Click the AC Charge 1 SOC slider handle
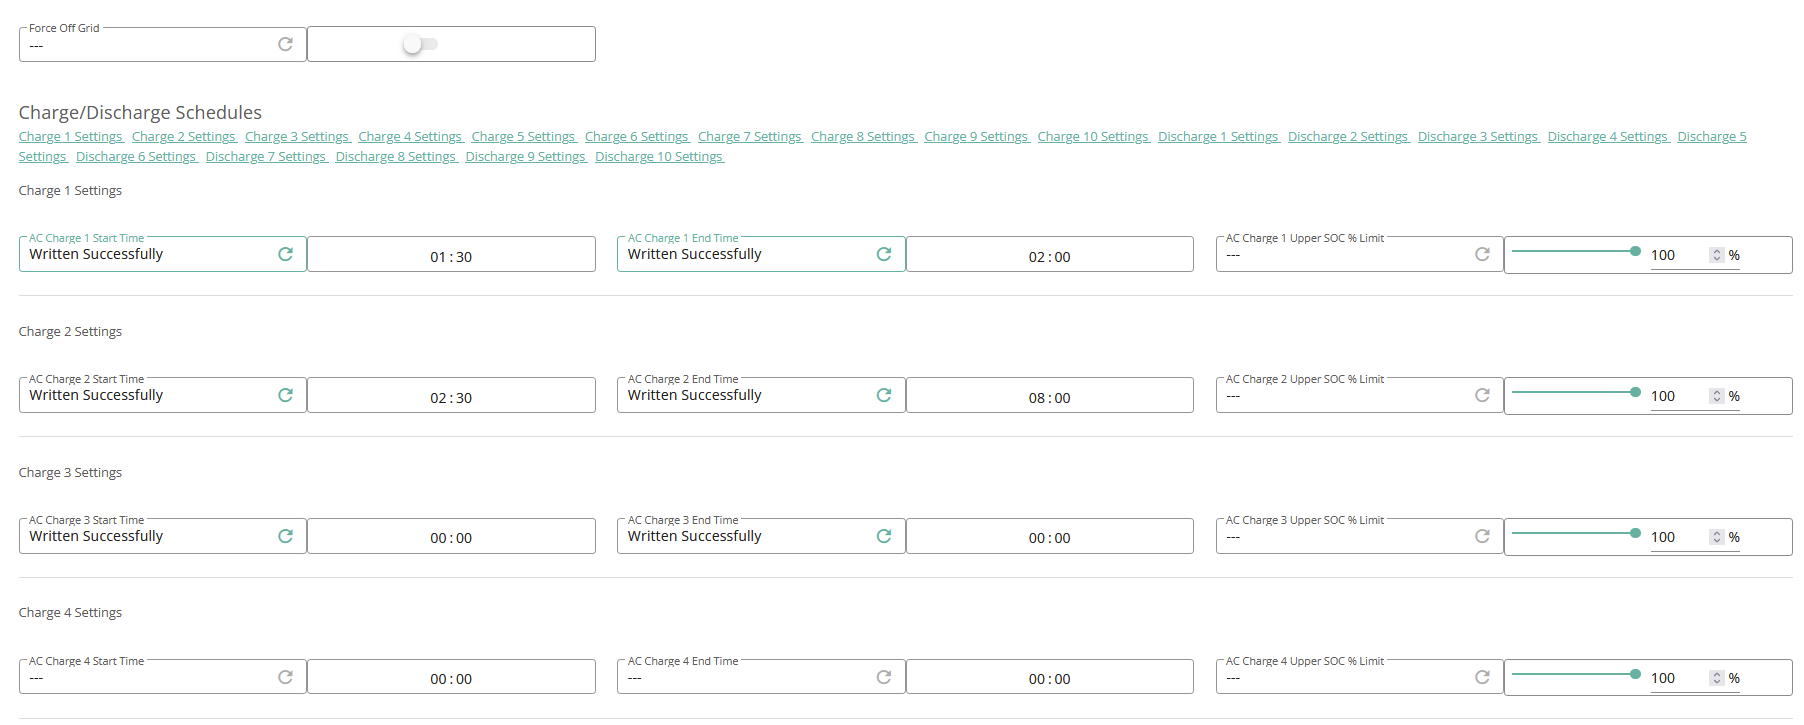This screenshot has width=1804, height=725. [1635, 251]
